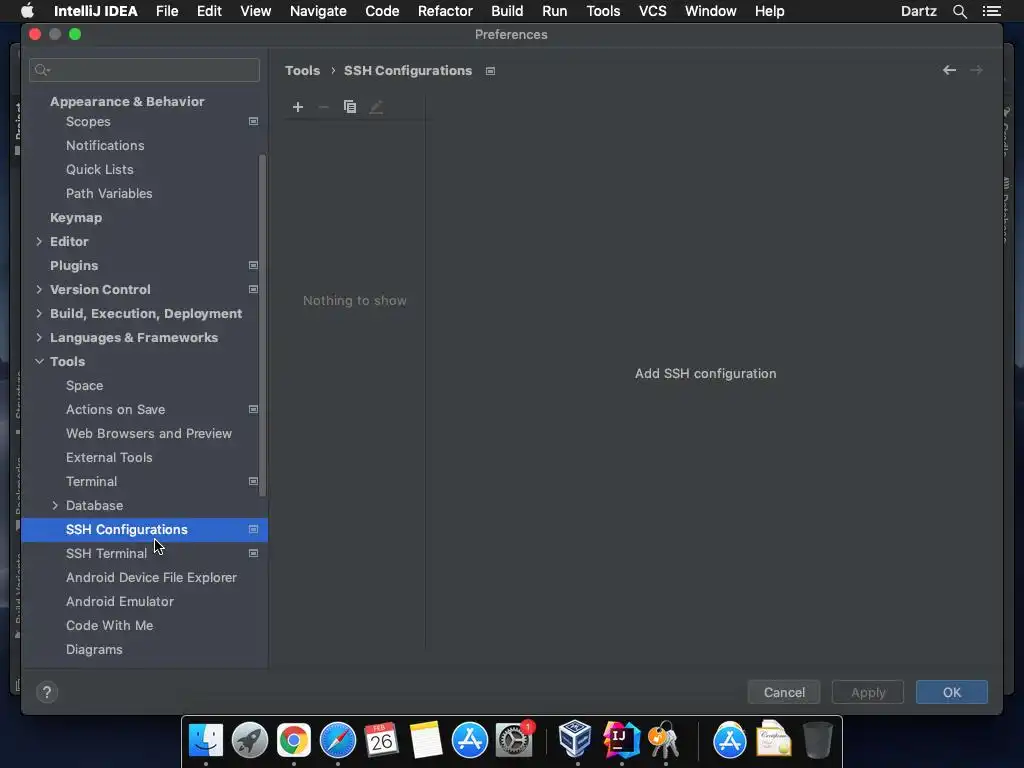Click the project icon beside SSH Configurations row

253,529
